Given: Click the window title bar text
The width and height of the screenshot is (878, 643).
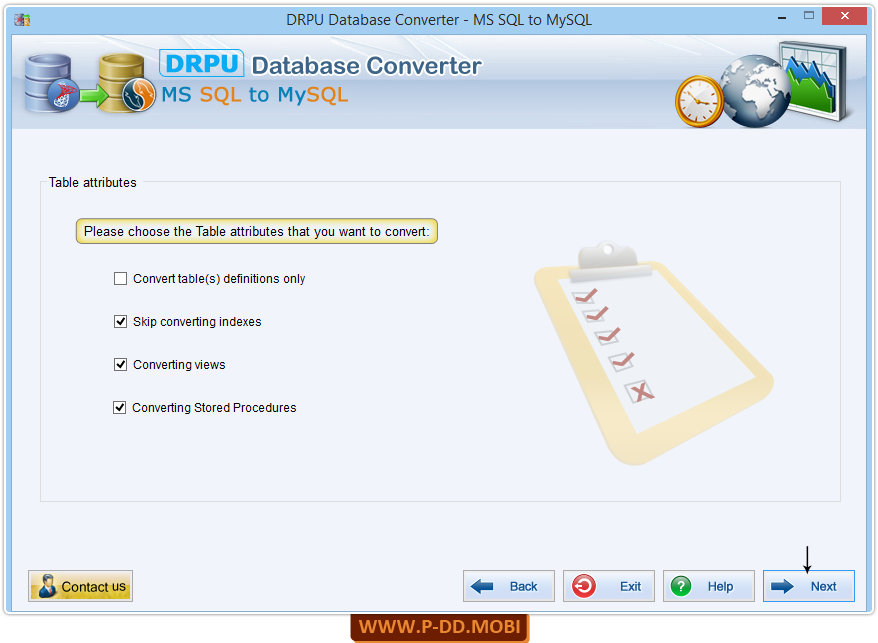Looking at the screenshot, I should [438, 20].
